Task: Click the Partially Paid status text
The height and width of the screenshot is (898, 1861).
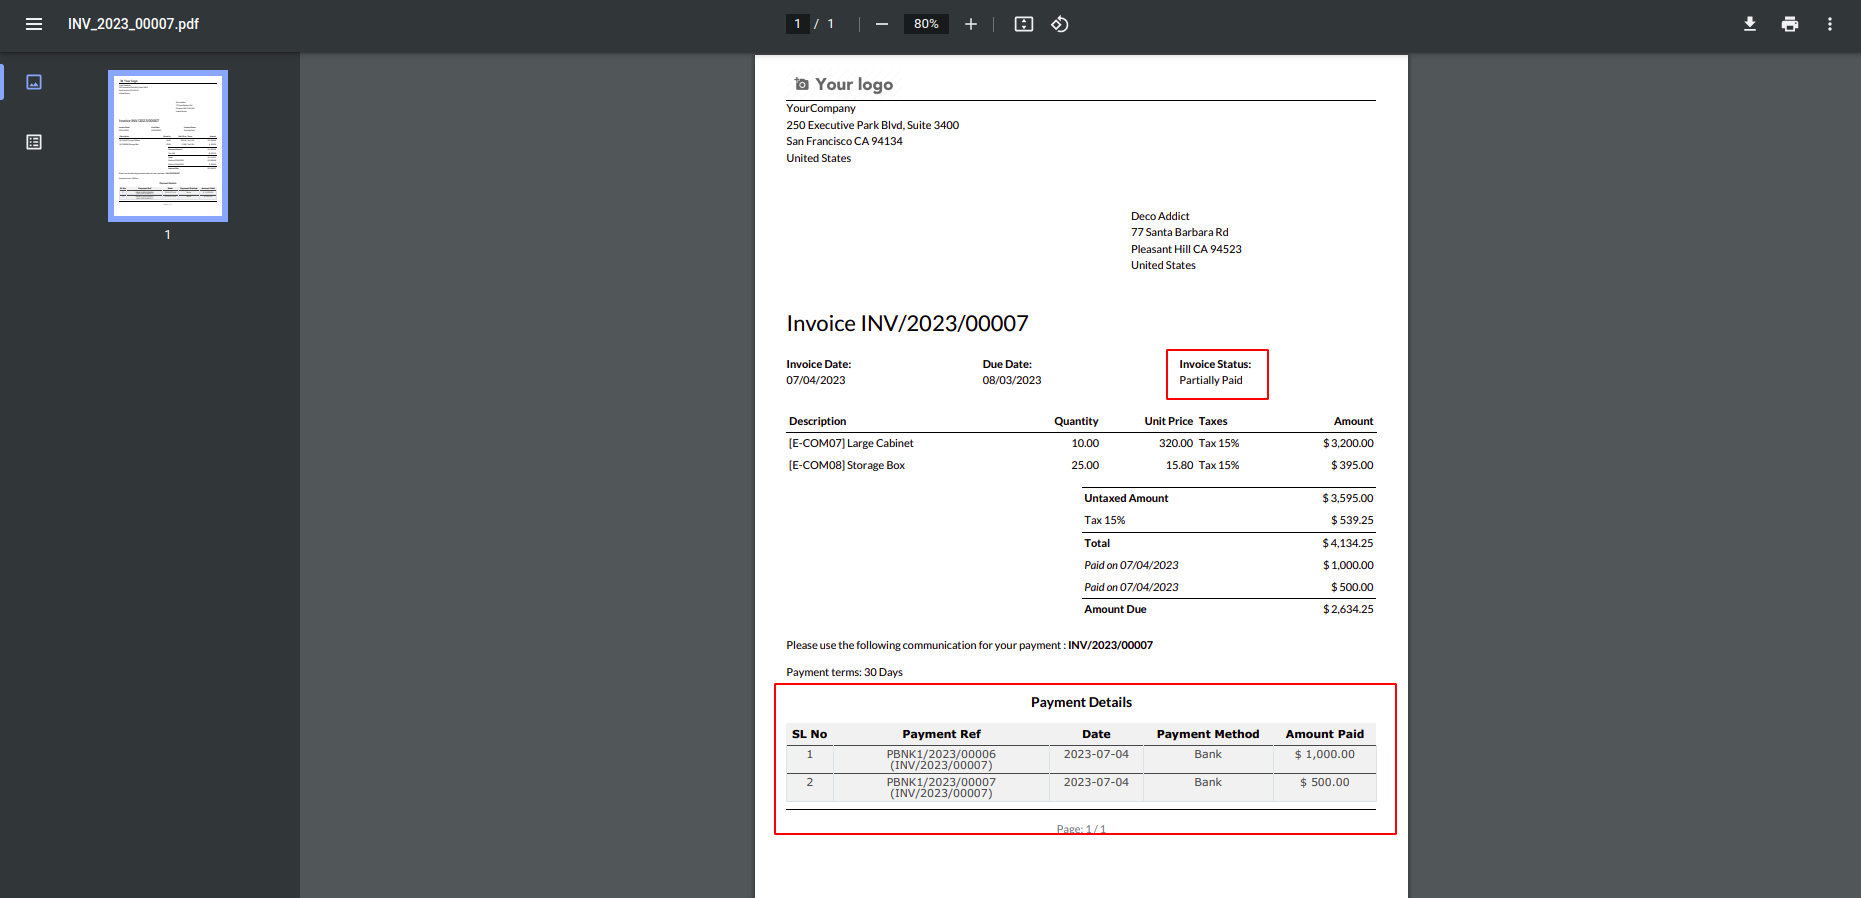Action: 1211,381
